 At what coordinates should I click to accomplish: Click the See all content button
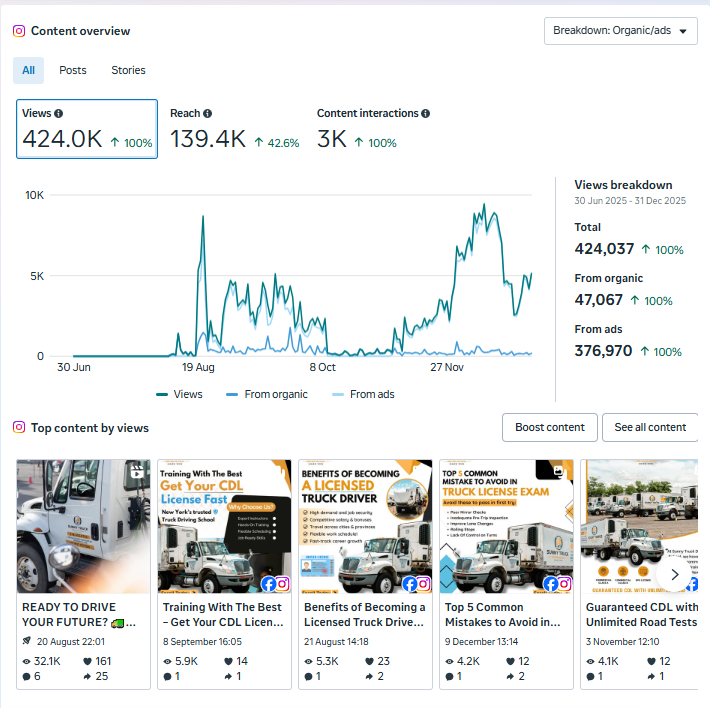tap(649, 427)
